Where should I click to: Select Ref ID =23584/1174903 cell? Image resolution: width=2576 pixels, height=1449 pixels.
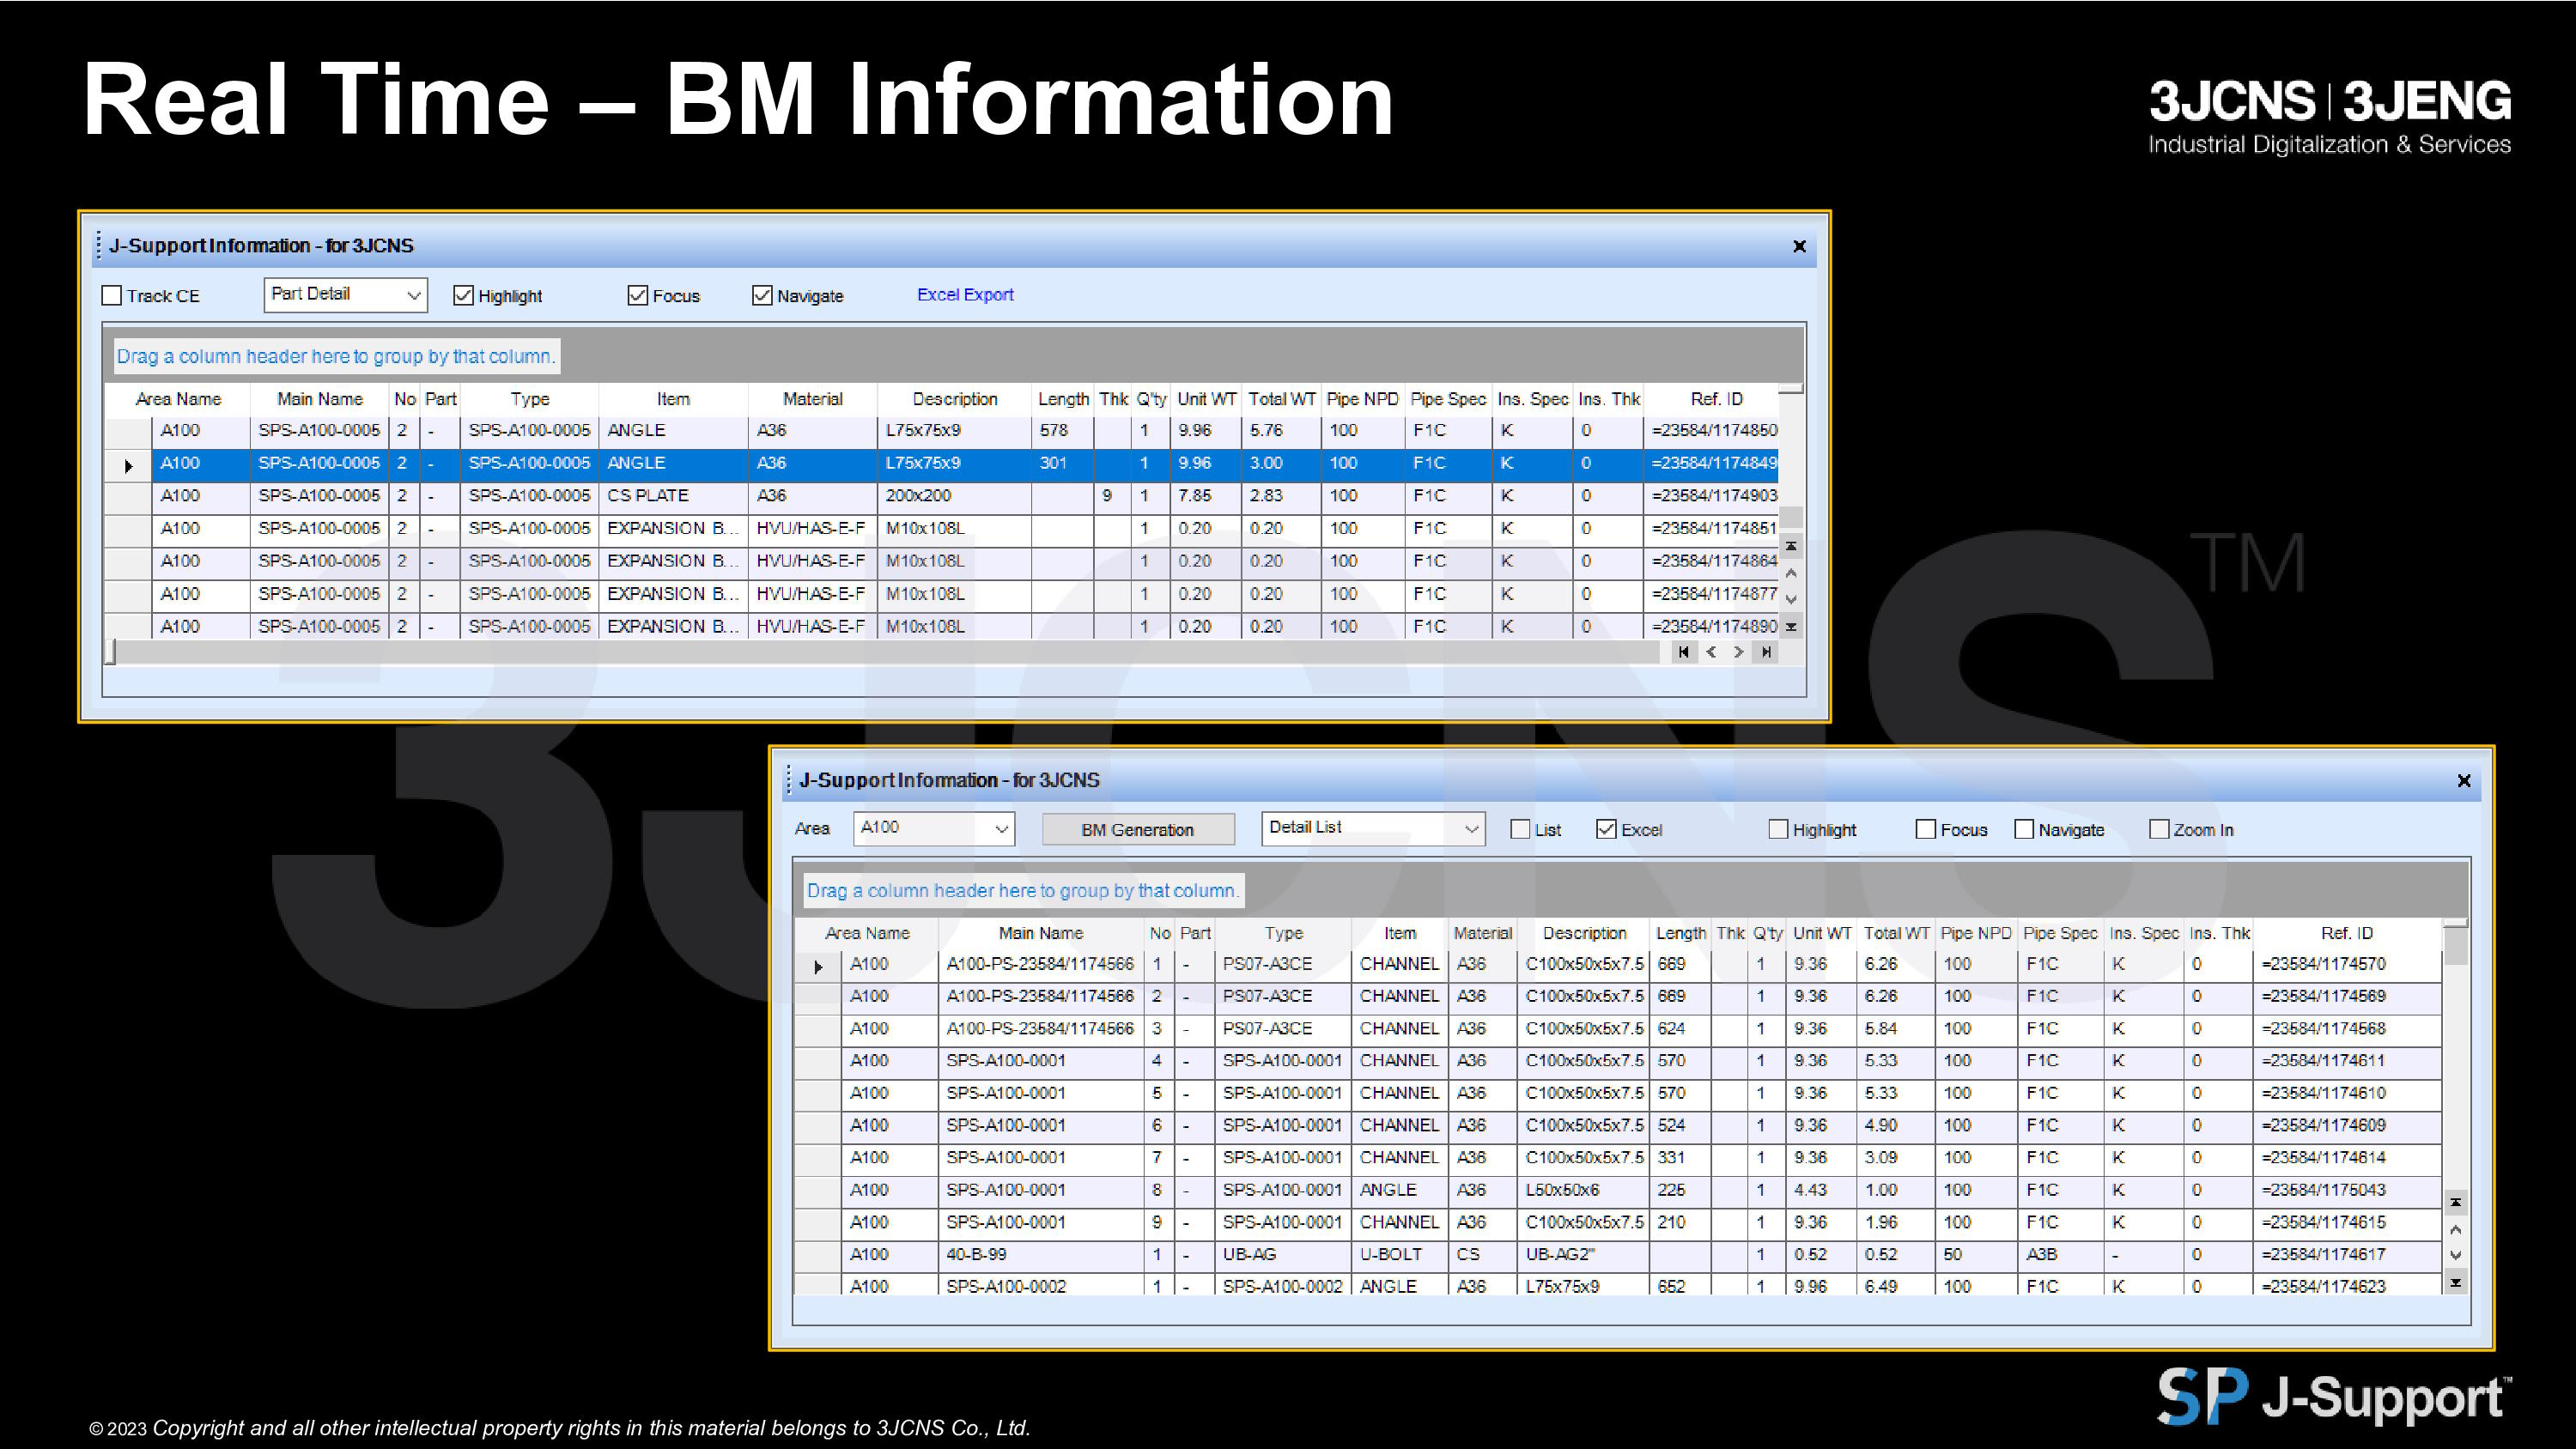coord(1712,496)
